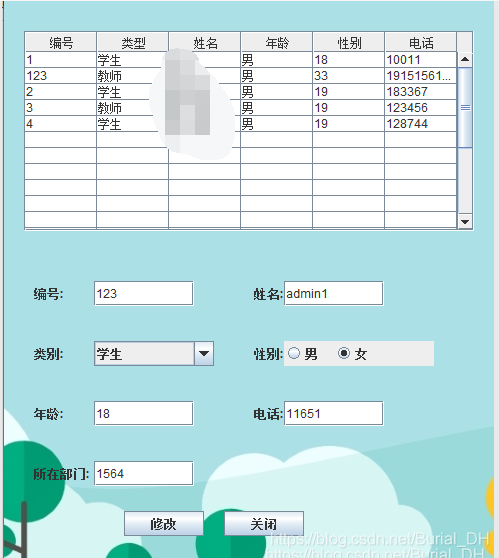Click 编号 cell with value 2
Image resolution: width=499 pixels, height=558 pixels.
(61, 92)
